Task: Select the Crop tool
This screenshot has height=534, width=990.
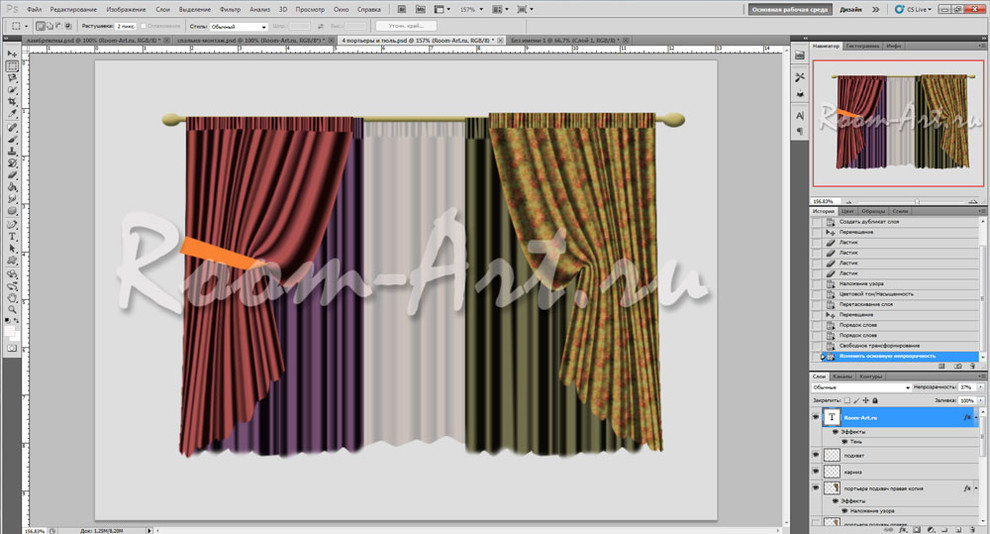Action: (13, 103)
